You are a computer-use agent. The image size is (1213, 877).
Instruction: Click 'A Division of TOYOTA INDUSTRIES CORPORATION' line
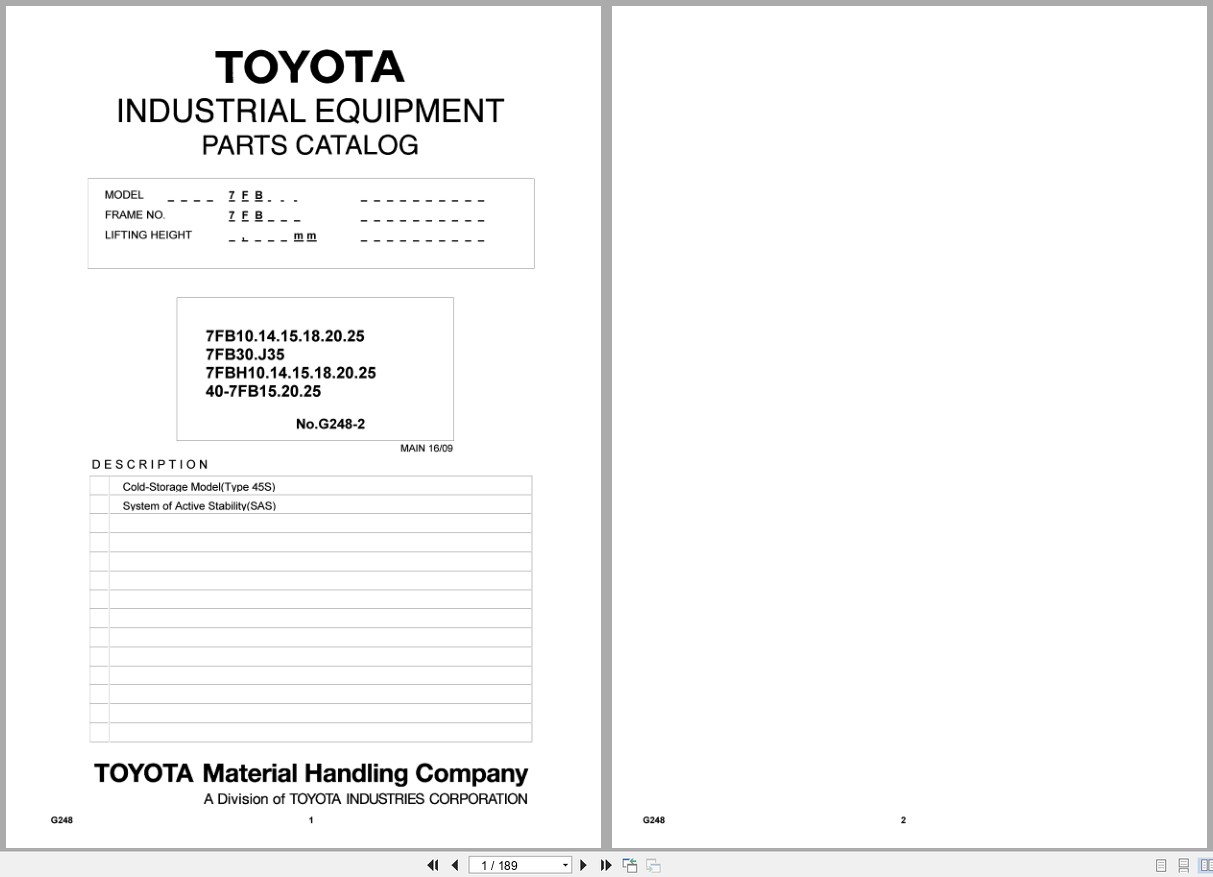pos(365,799)
